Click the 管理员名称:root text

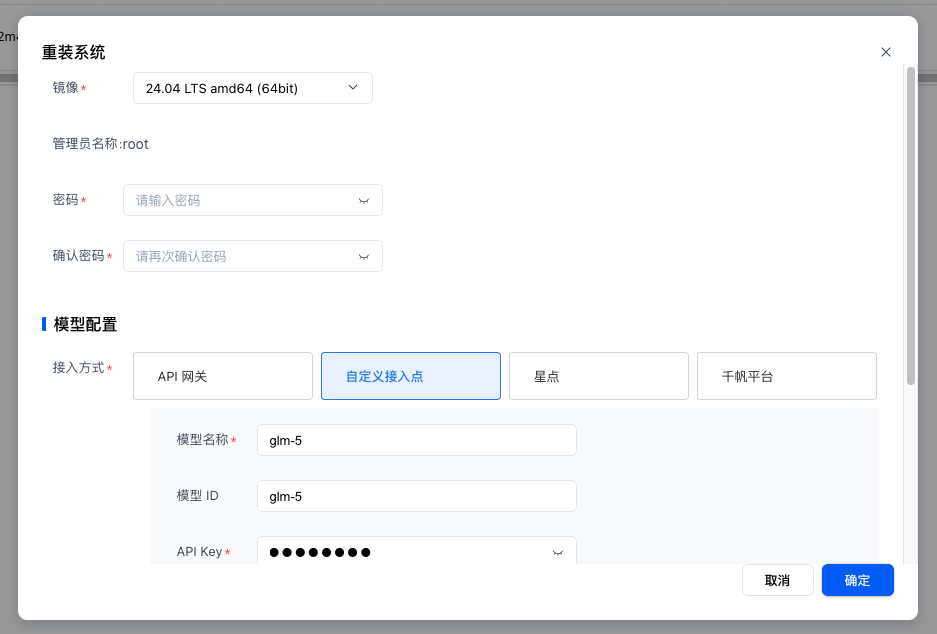point(100,144)
